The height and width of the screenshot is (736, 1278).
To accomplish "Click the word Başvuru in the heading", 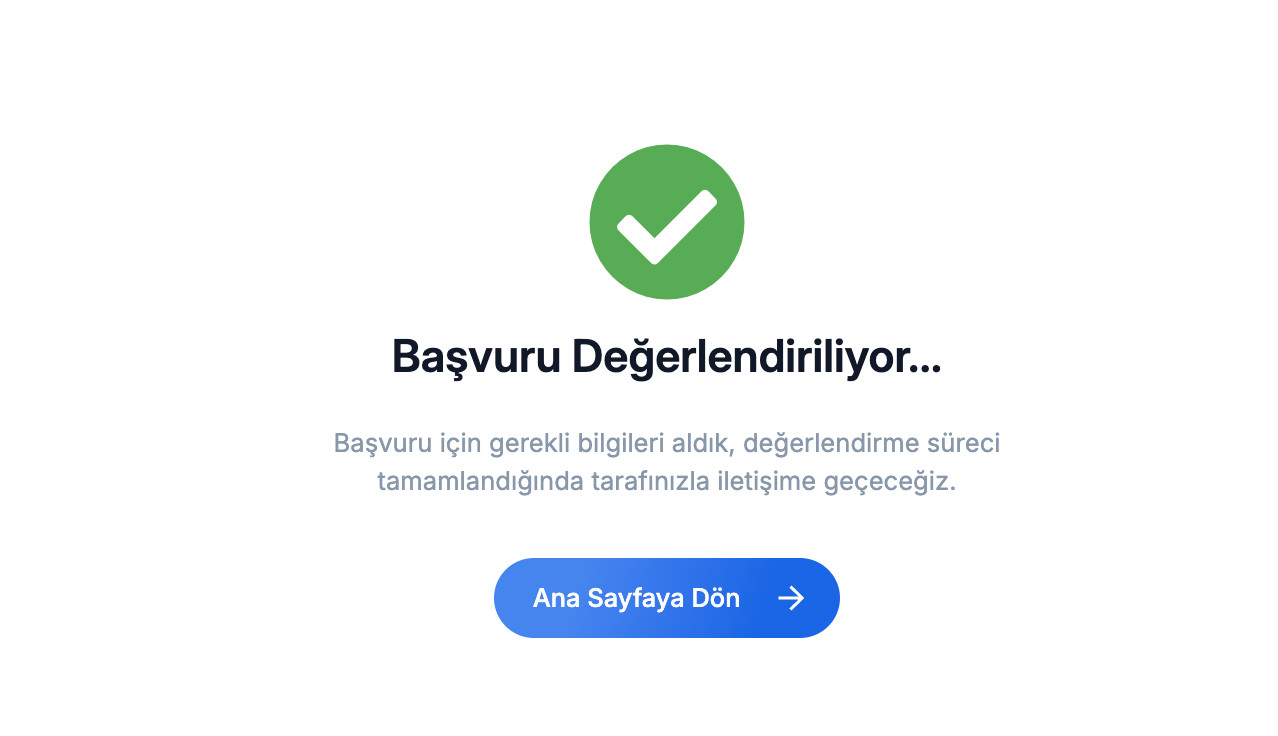I will click(x=476, y=358).
